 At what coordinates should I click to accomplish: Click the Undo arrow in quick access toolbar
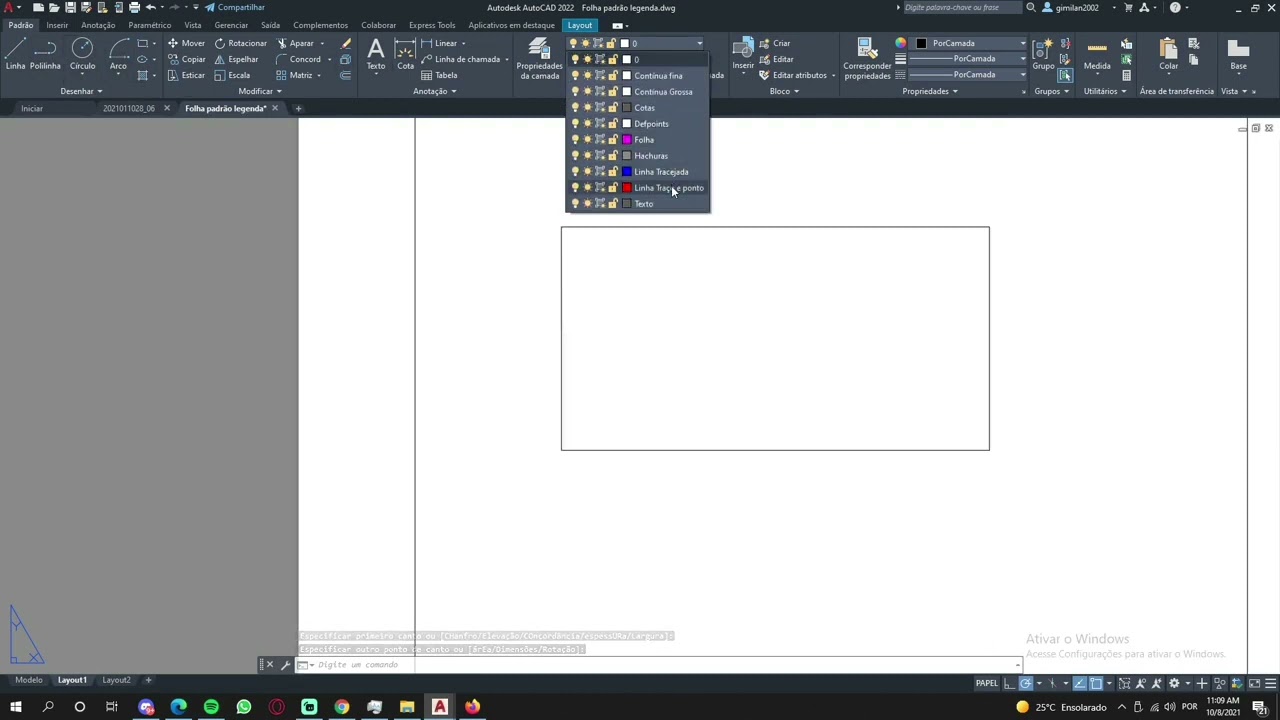point(150,7)
